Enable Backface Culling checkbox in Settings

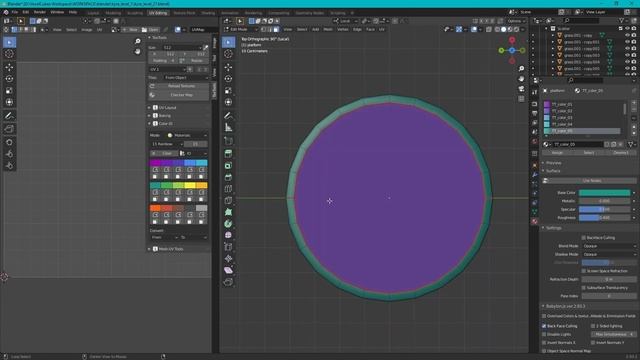(584, 238)
